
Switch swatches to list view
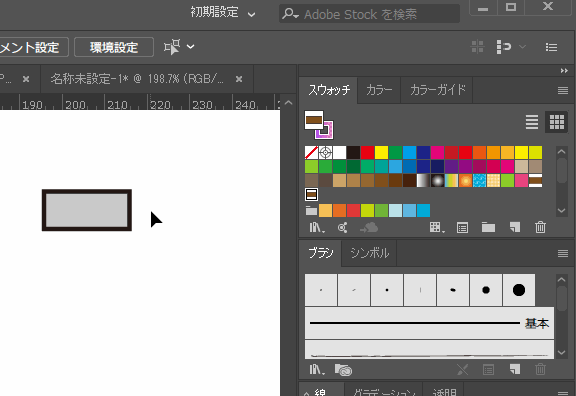tap(532, 122)
